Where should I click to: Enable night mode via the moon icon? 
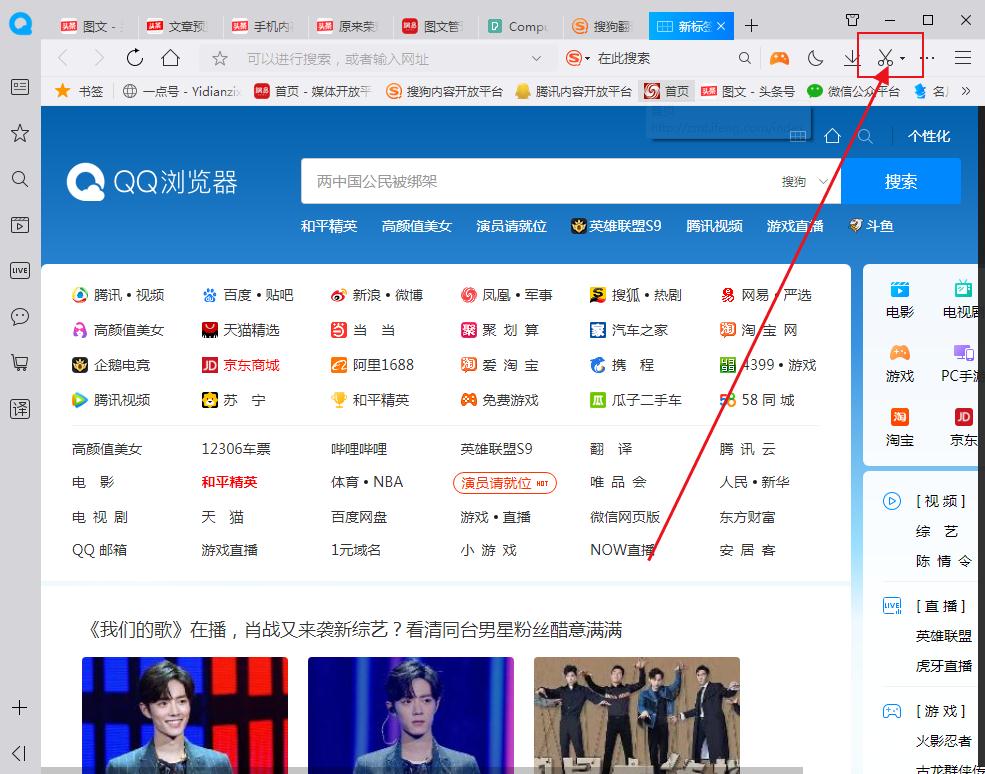click(815, 58)
